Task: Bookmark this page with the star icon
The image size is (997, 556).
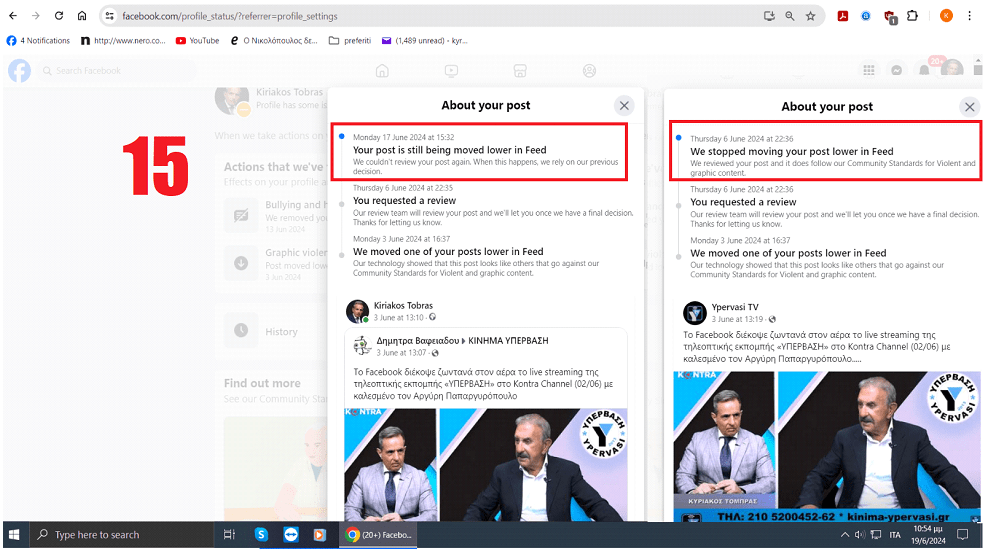Action: pos(810,16)
